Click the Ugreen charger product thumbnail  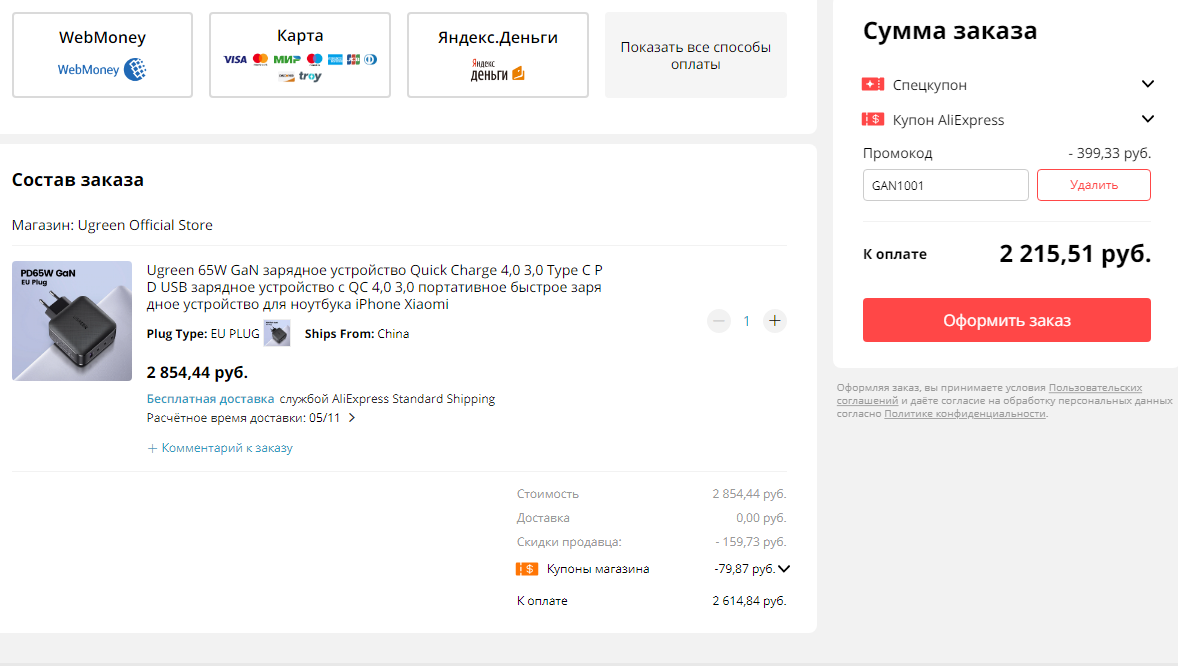72,321
